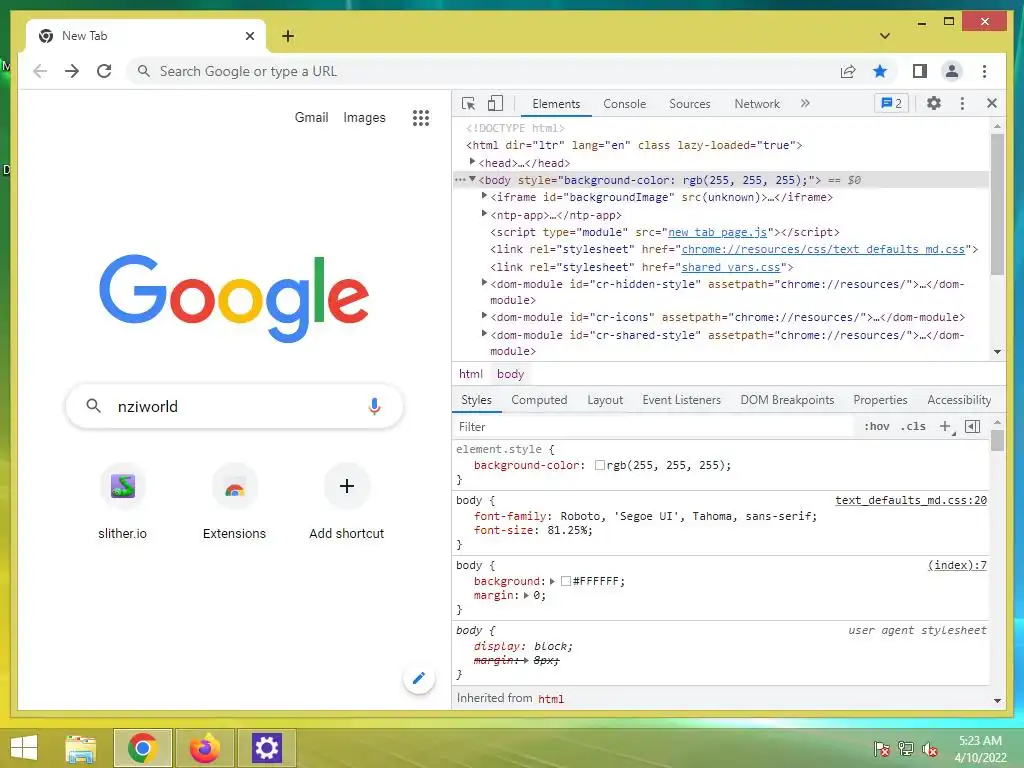The width and height of the screenshot is (1024, 768).
Task: Open Firefox from the taskbar
Action: pyautogui.click(x=204, y=748)
